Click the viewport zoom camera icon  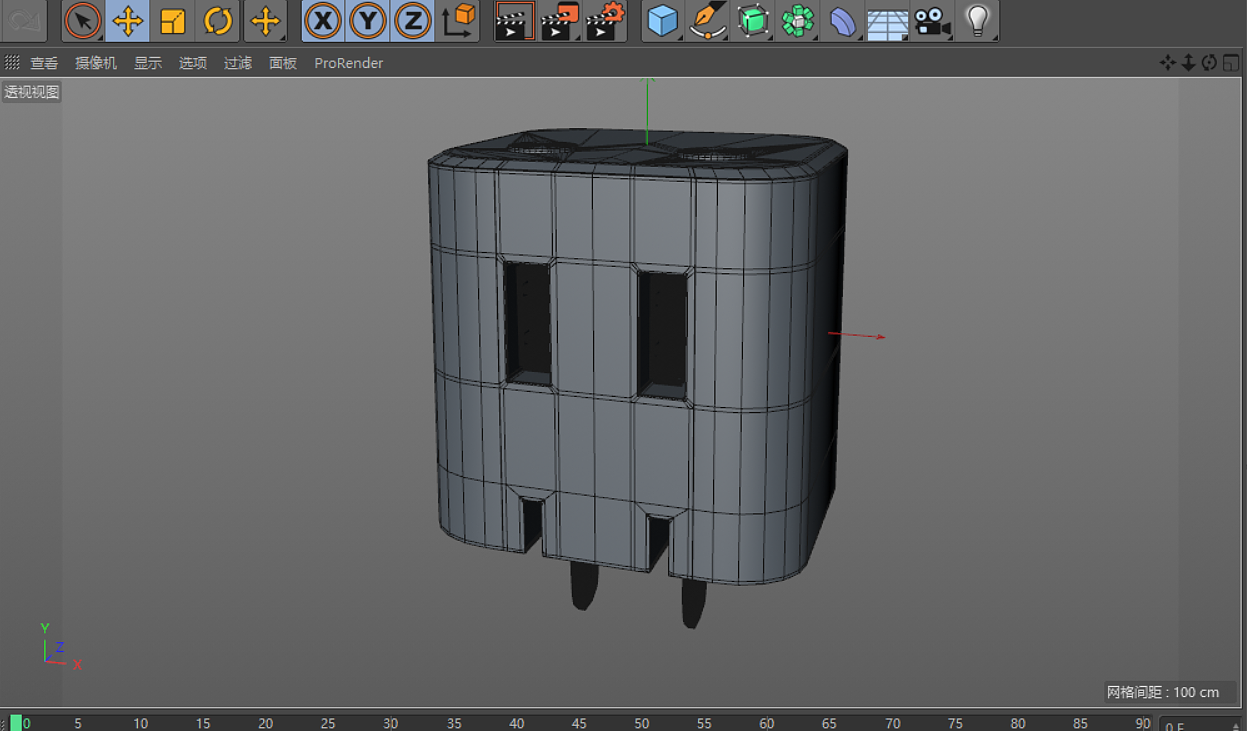coord(1188,63)
